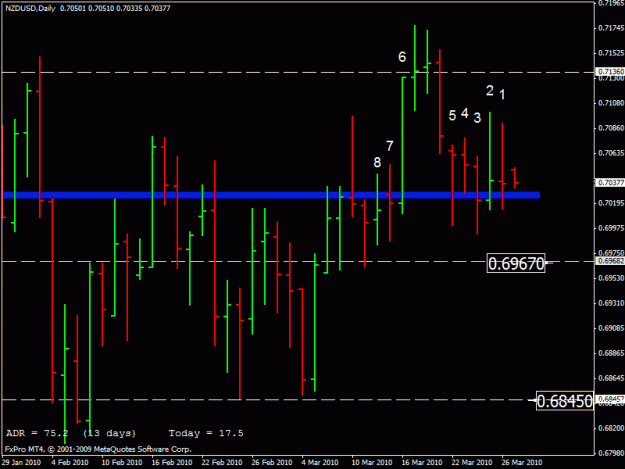Click the 22 Feb 2010 date label
Image resolution: width=625 pixels, height=469 pixels.
(x=222, y=462)
